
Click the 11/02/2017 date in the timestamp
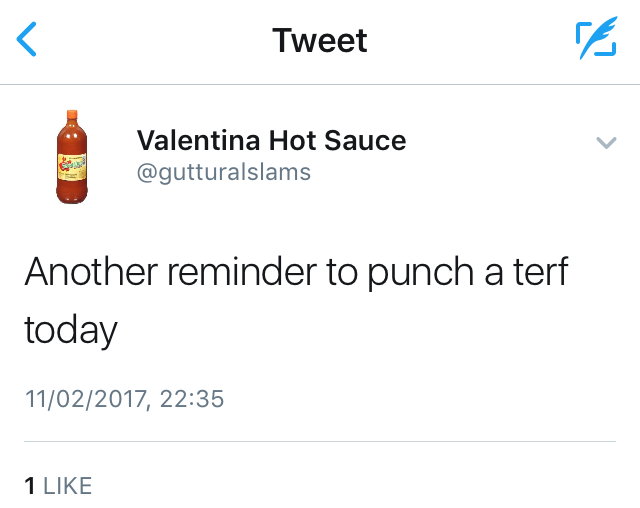tap(85, 400)
